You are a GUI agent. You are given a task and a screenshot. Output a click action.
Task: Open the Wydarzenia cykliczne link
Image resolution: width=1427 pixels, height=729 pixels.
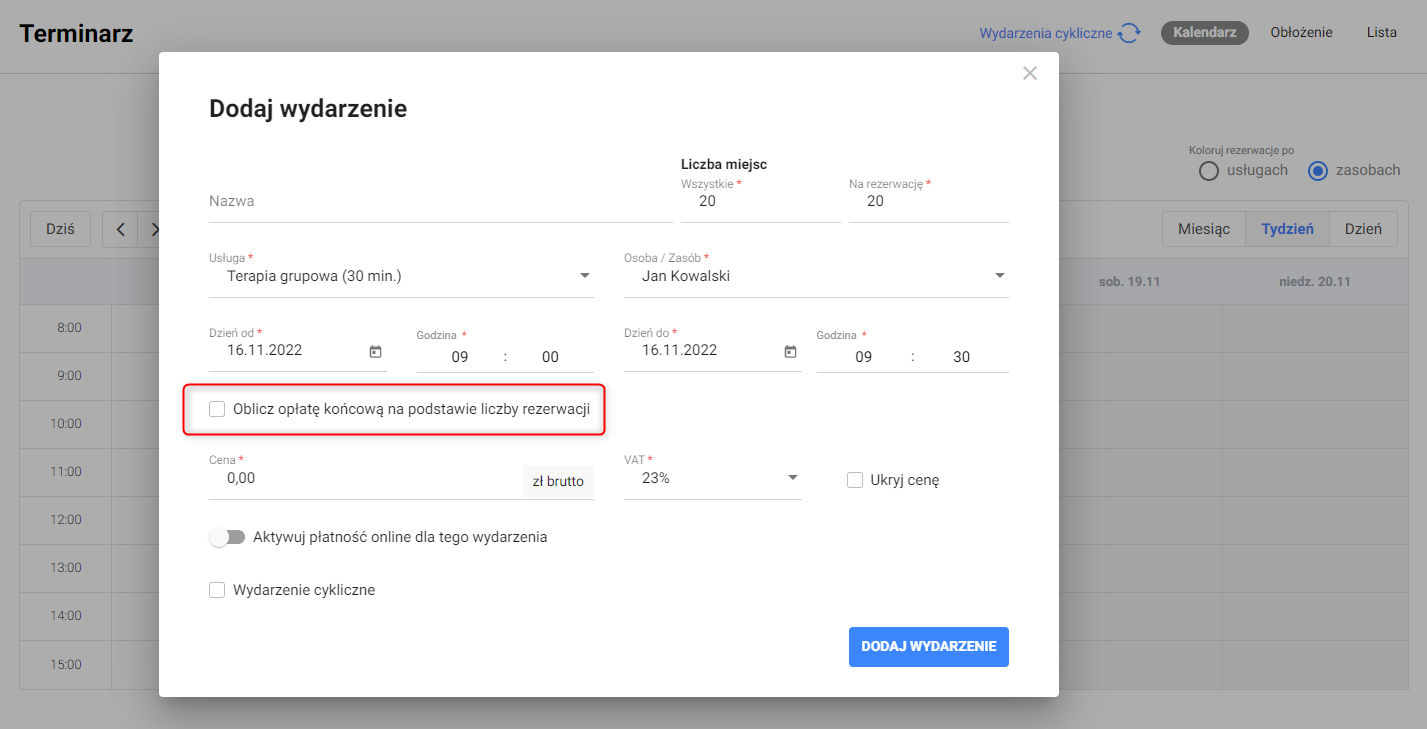(x=1045, y=33)
